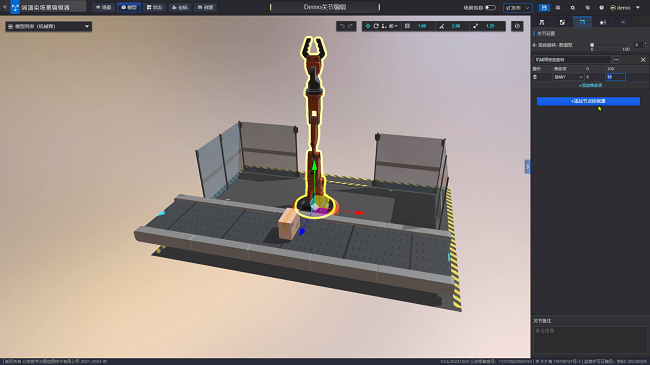Screen dimensions: 650x365
Task: Open the fifth header menu tab
Action: click(x=206, y=7)
